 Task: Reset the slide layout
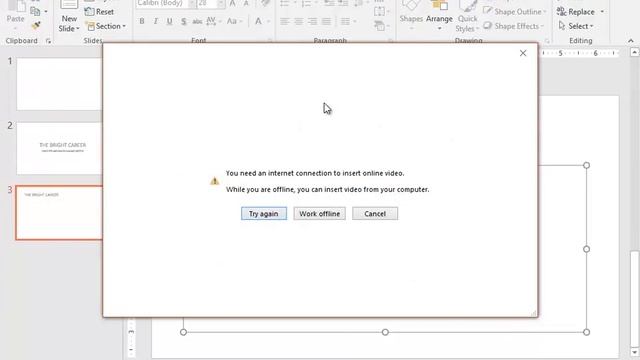point(99,12)
